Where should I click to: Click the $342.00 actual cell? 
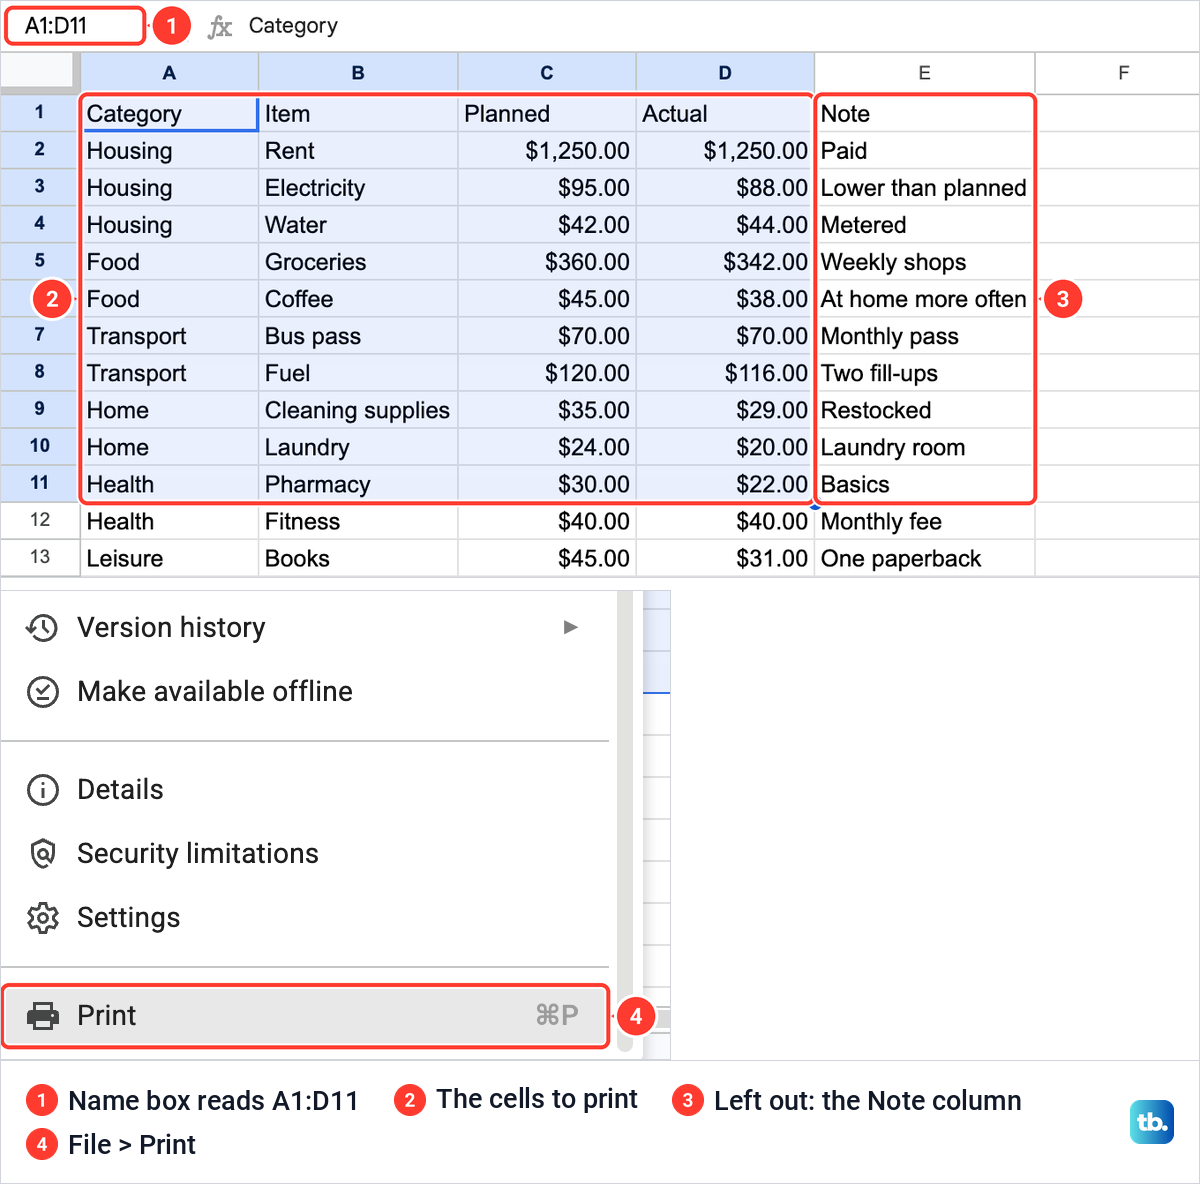tap(725, 261)
